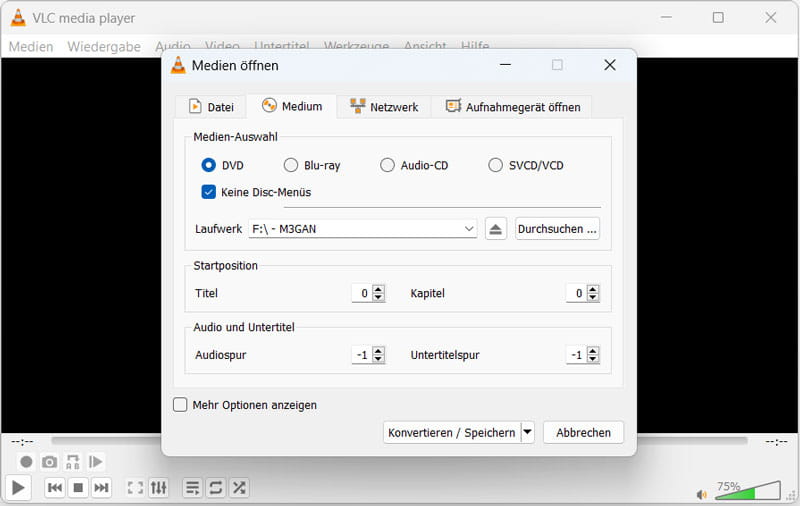Open Konvertieren / Speichern dropdown arrow
The image size is (800, 506).
tap(528, 433)
